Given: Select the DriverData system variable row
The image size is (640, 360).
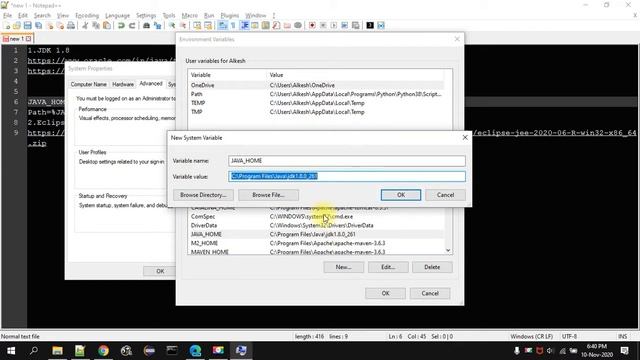Looking at the screenshot, I should (316, 225).
